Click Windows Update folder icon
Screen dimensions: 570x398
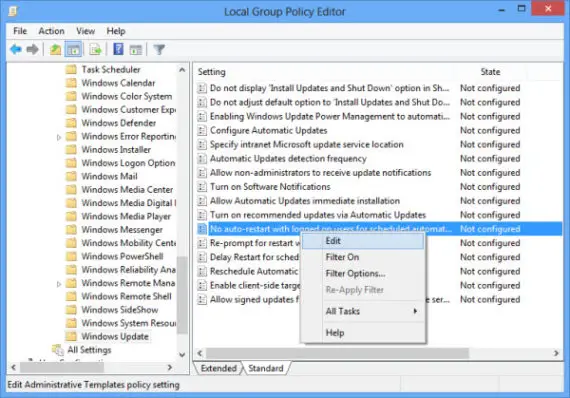coord(71,336)
